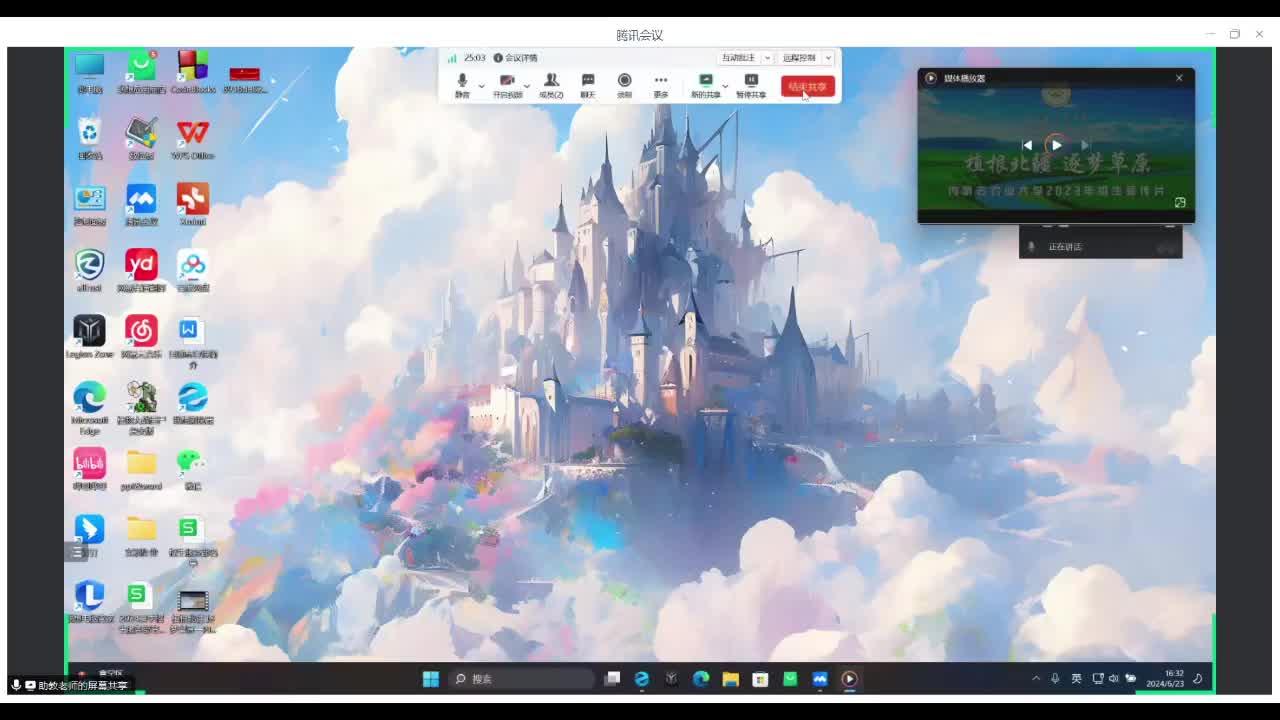The width and height of the screenshot is (1280, 720).
Task: Open Tencent Meeting desktop shortcut
Action: (x=141, y=204)
